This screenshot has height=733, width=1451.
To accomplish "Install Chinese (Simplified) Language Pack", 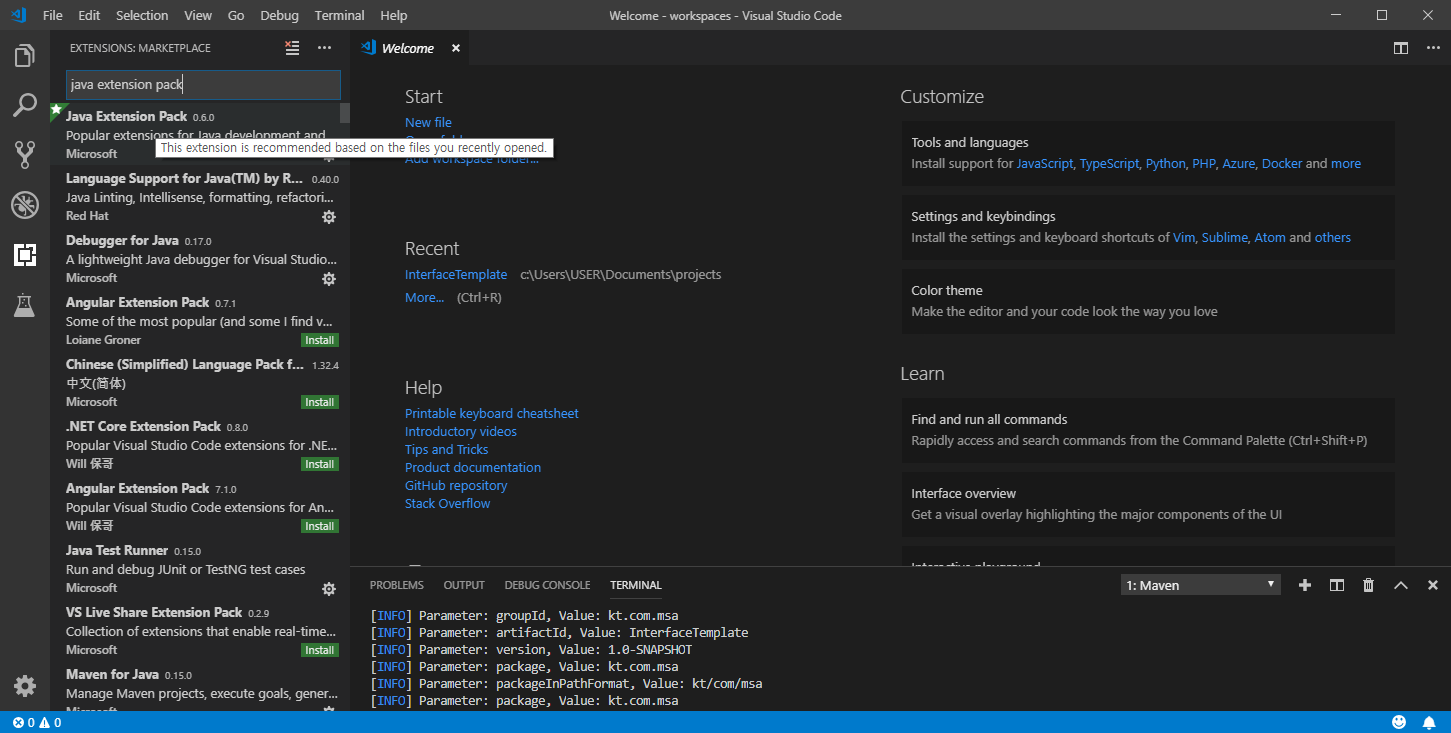I will pyautogui.click(x=320, y=402).
